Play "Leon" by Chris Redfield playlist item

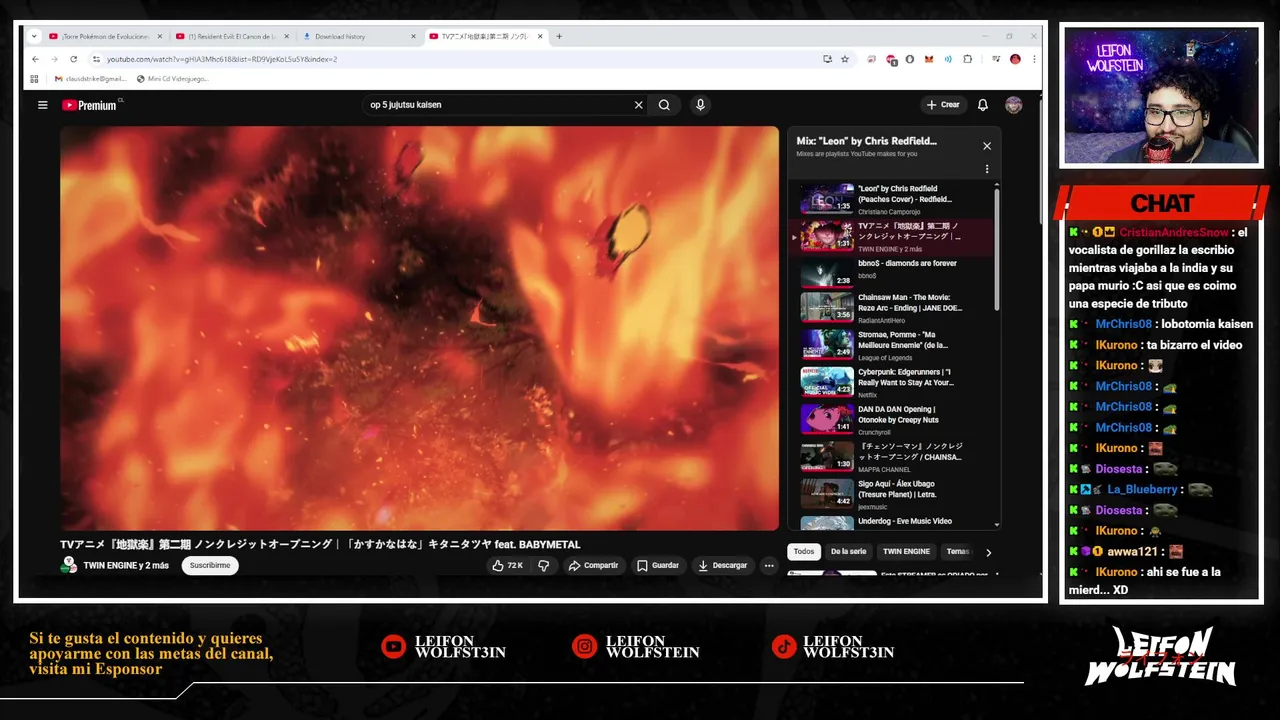(895, 199)
